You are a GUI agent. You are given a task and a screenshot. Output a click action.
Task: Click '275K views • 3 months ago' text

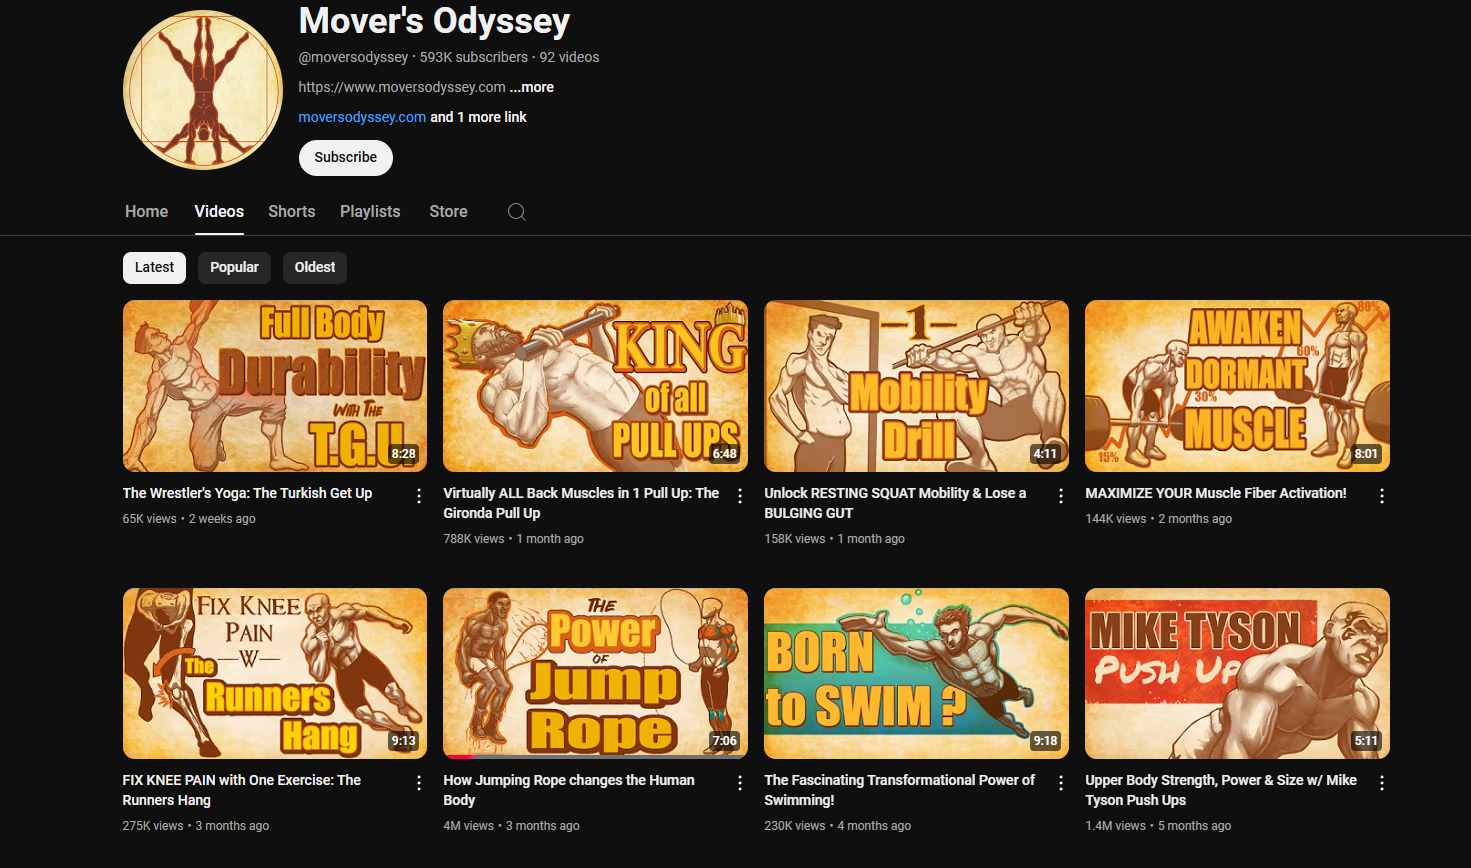(196, 826)
